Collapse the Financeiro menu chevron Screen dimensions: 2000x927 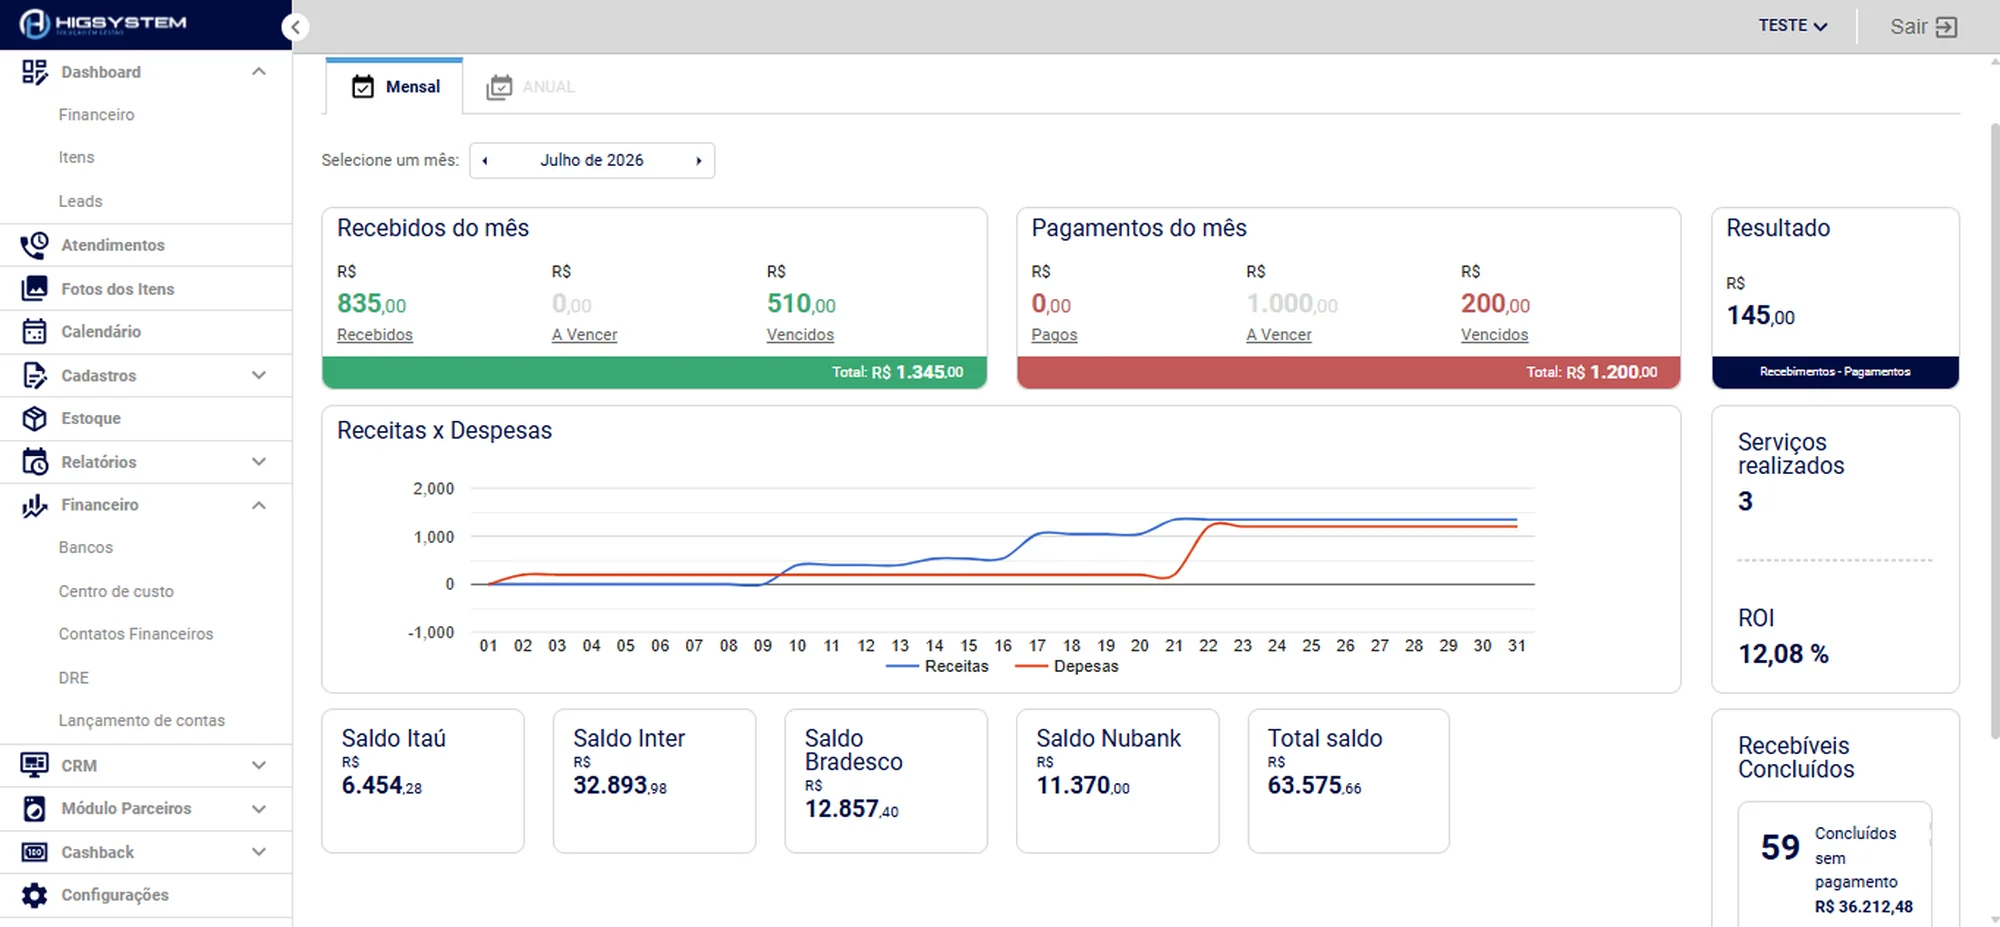pyautogui.click(x=259, y=505)
